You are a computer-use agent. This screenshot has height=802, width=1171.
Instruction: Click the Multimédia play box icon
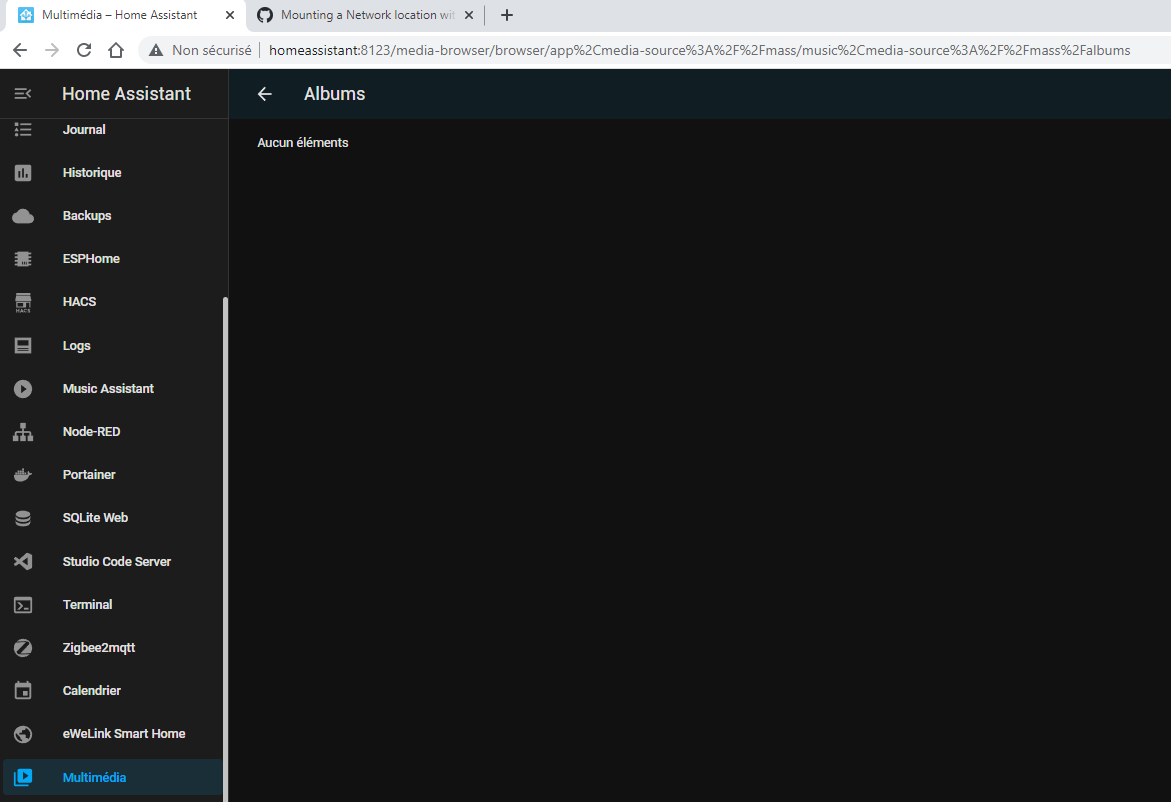tap(23, 777)
